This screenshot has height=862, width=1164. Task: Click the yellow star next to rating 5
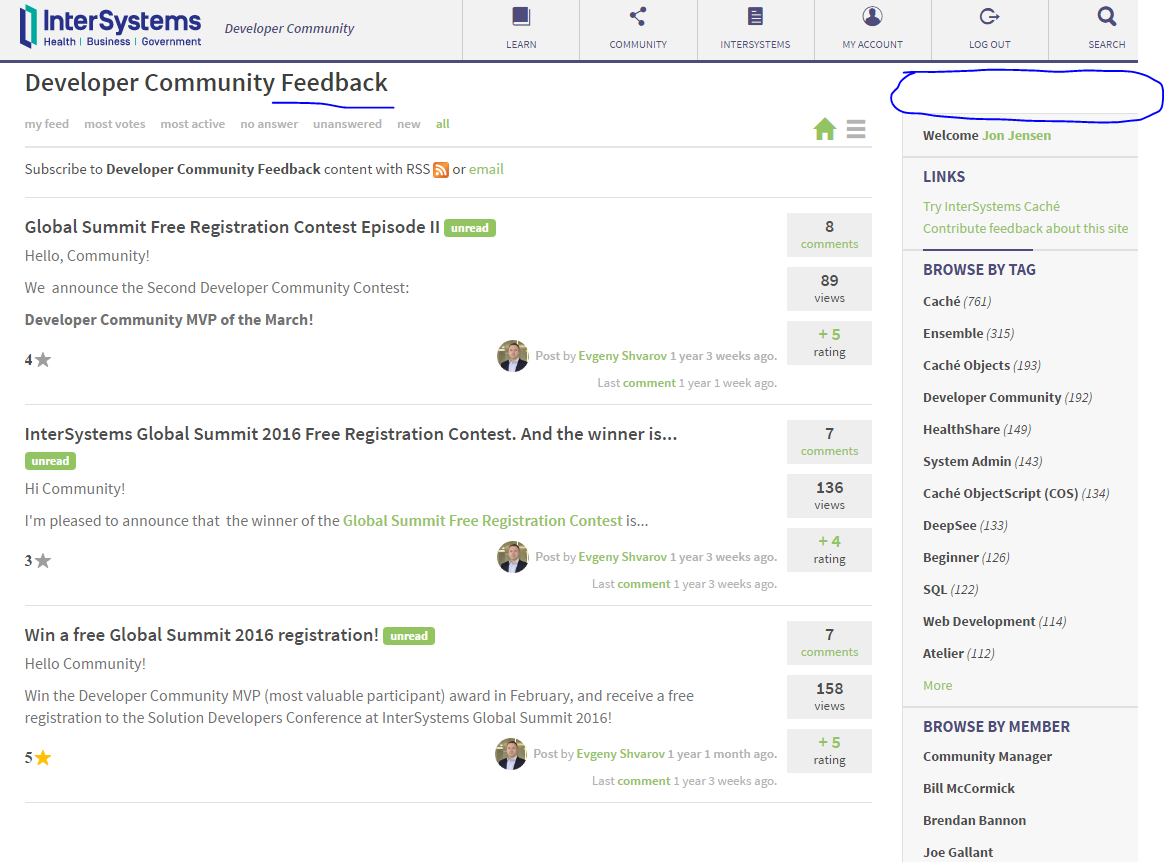44,757
